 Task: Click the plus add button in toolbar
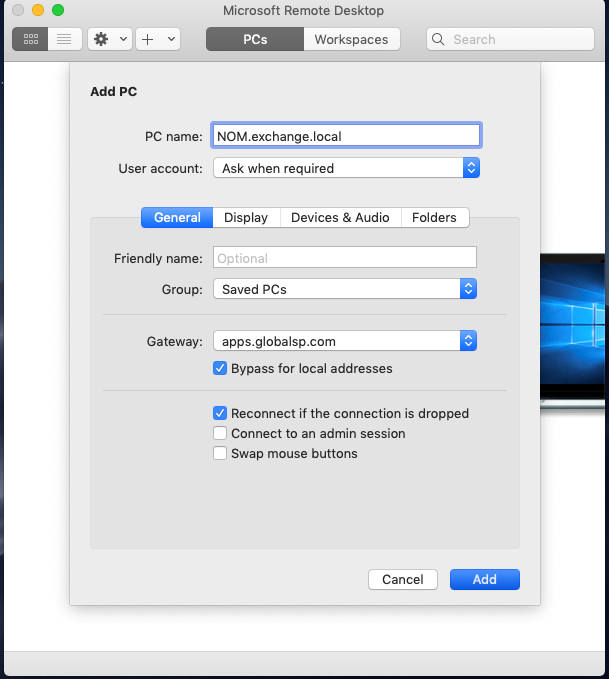tap(148, 39)
